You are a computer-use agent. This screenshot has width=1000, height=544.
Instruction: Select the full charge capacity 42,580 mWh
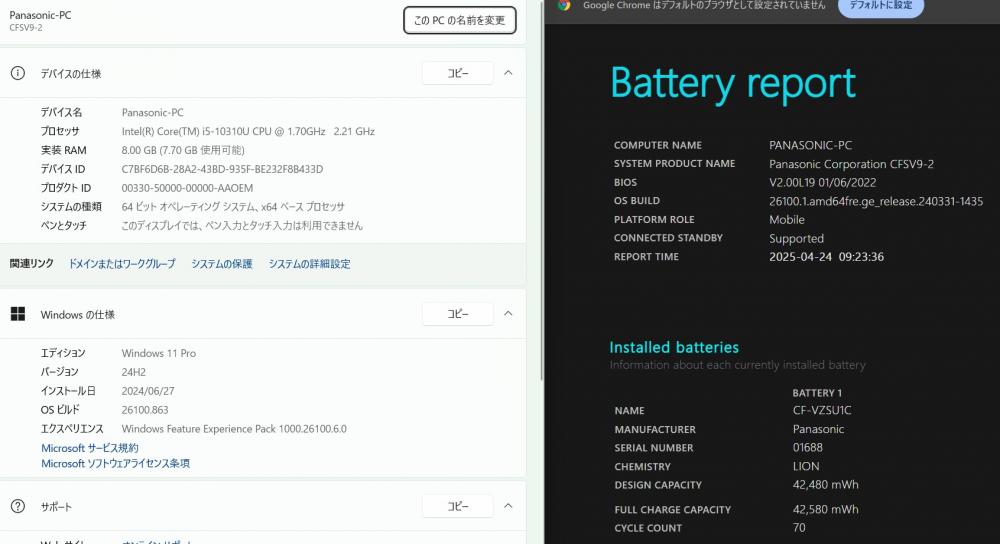pyautogui.click(x=825, y=510)
